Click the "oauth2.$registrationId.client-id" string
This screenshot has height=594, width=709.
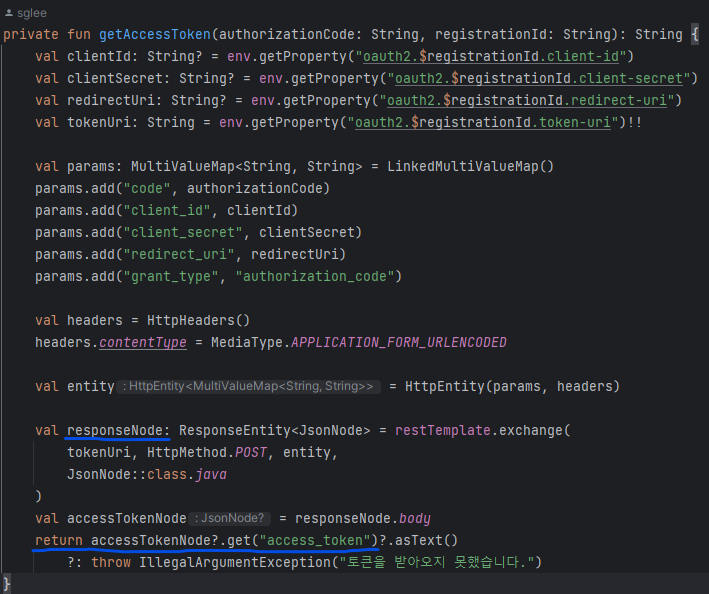tap(491, 57)
